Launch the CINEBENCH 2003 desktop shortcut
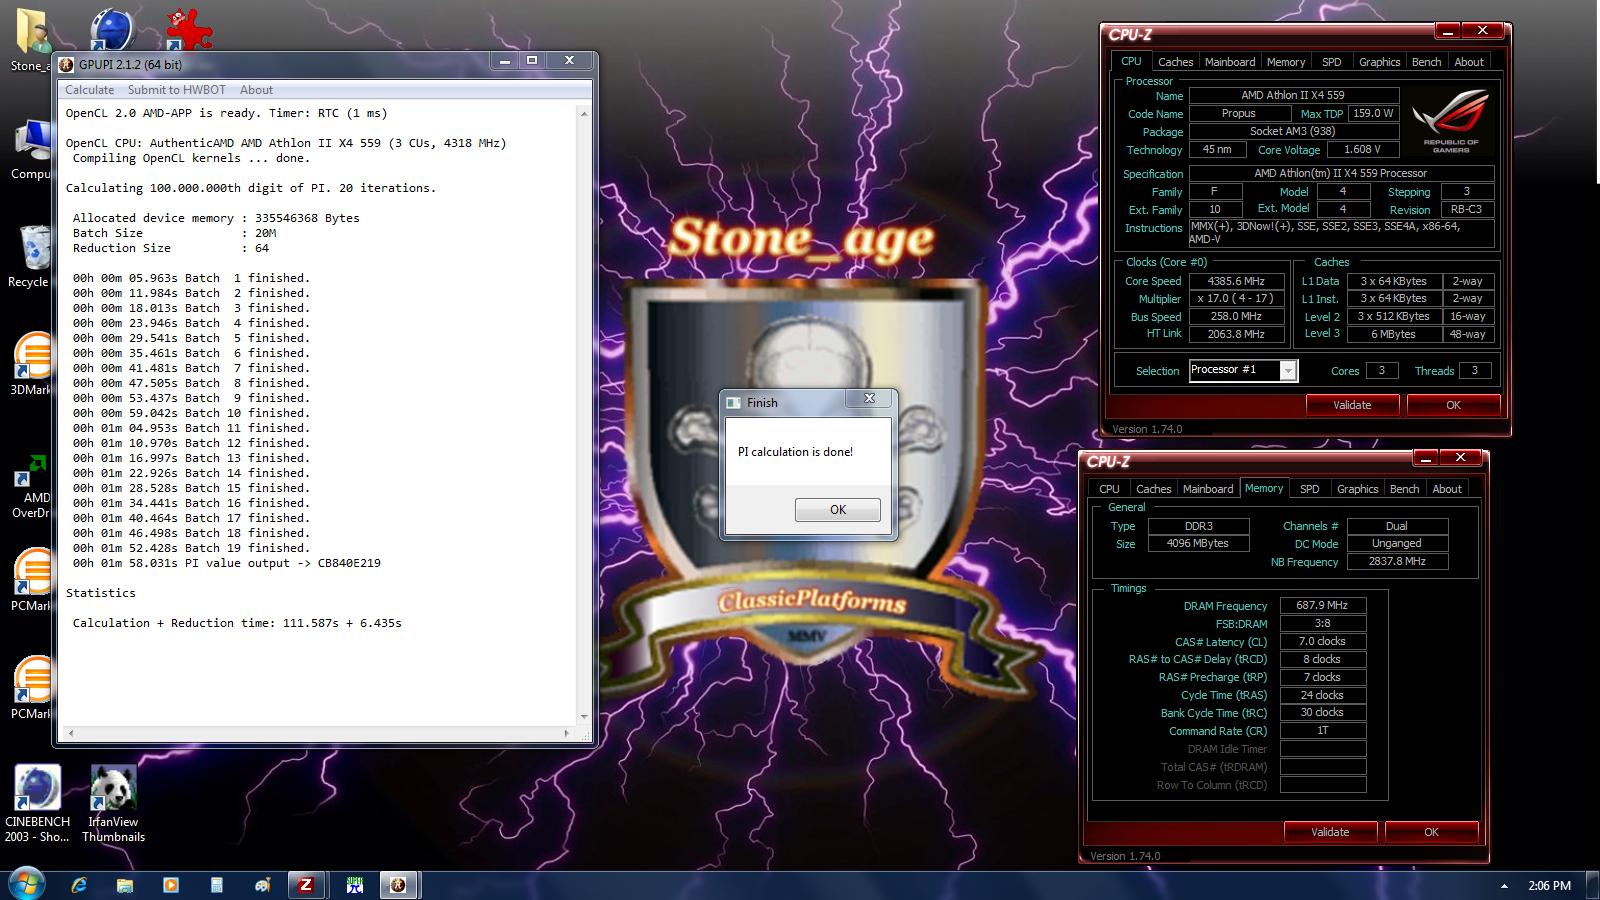This screenshot has height=900, width=1600. click(38, 804)
